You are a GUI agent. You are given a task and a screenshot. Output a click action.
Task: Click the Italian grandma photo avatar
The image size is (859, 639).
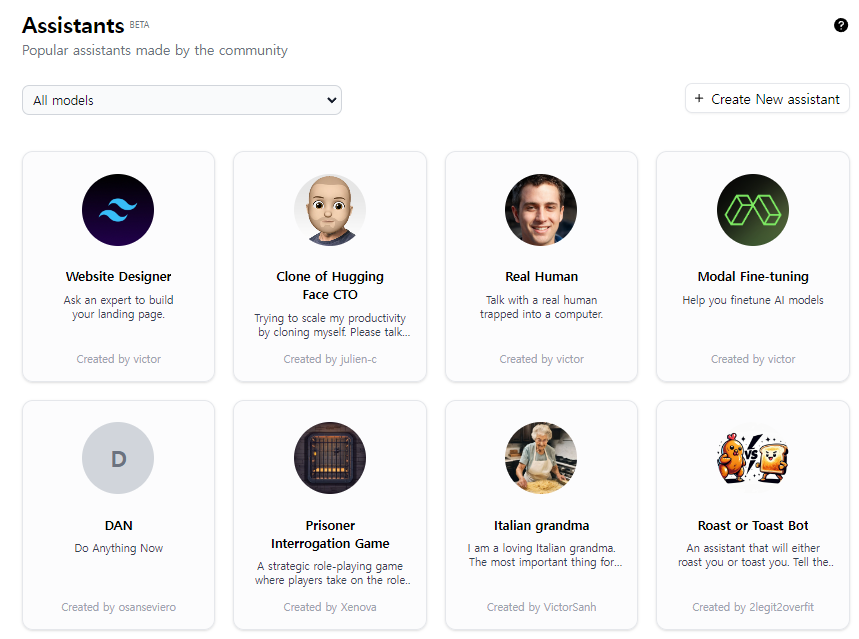click(541, 458)
